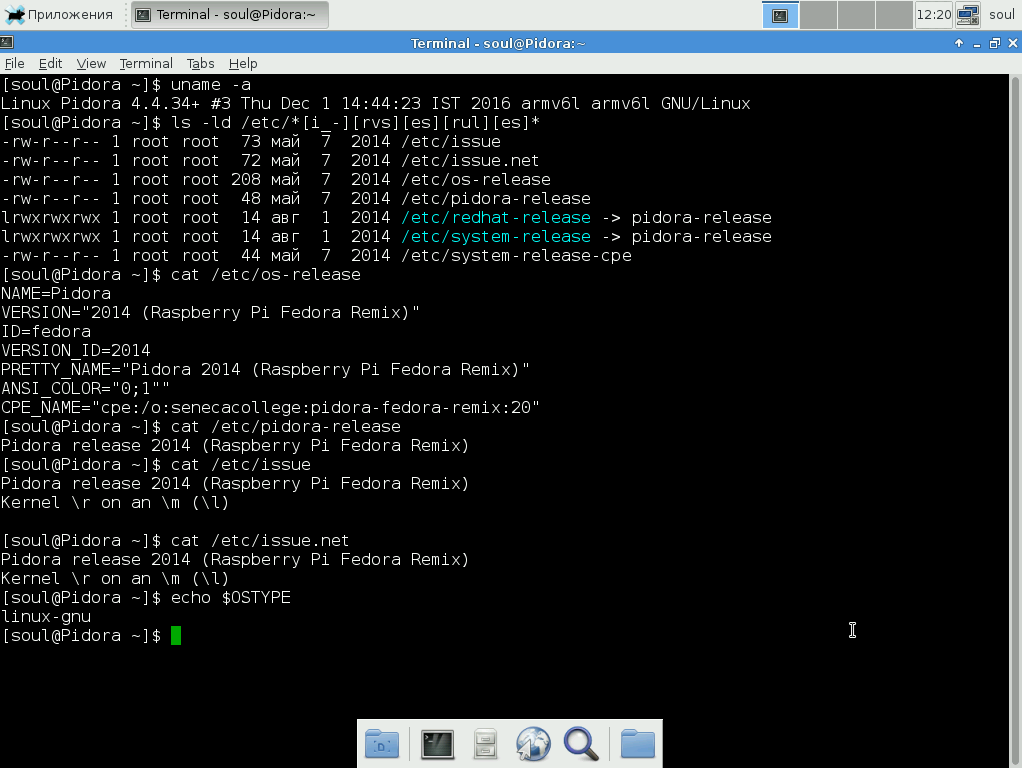Open the File menu
Screen dimensions: 1024x768
[14, 63]
